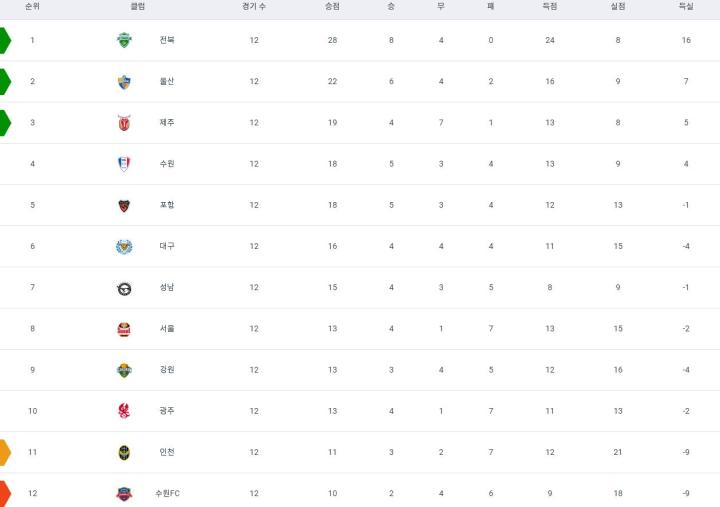Click red marker beside rank 12

5,493
